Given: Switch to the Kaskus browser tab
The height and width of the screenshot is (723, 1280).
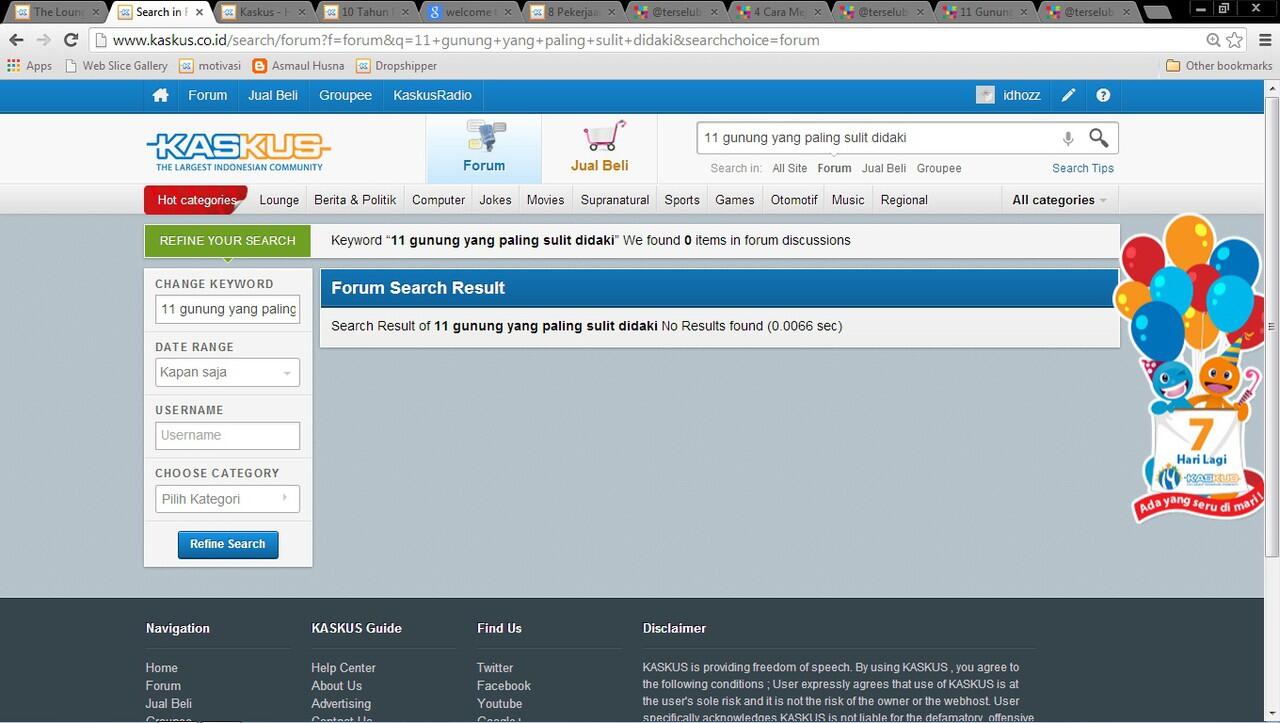Looking at the screenshot, I should pyautogui.click(x=263, y=12).
